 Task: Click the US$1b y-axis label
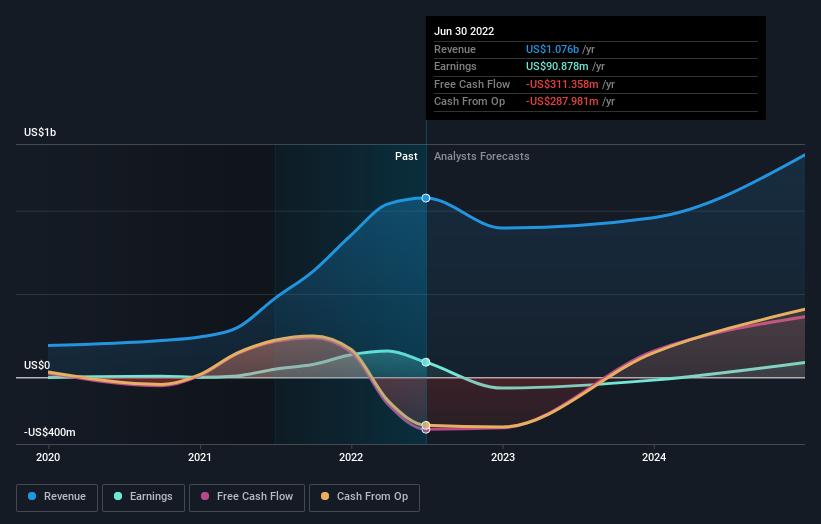(40, 132)
